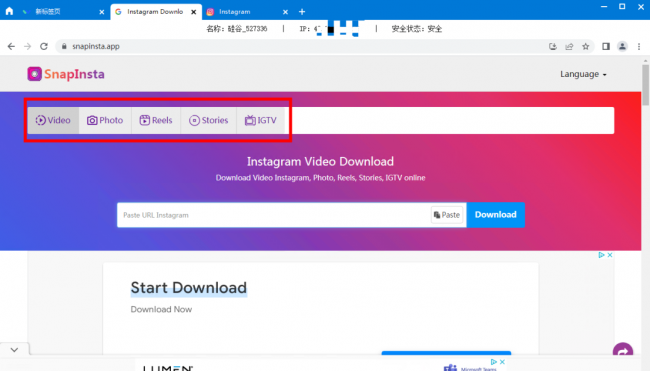Toggle the browser side panel icon
The image size is (650, 371).
pyautogui.click(x=606, y=46)
